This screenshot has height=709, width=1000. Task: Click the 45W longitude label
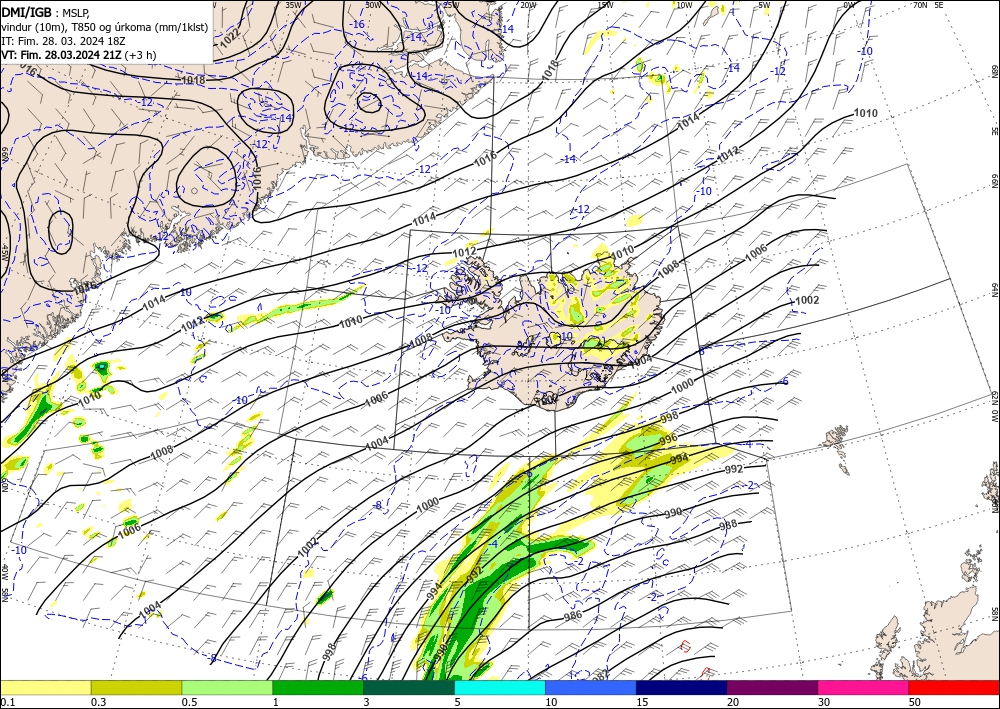(4, 252)
